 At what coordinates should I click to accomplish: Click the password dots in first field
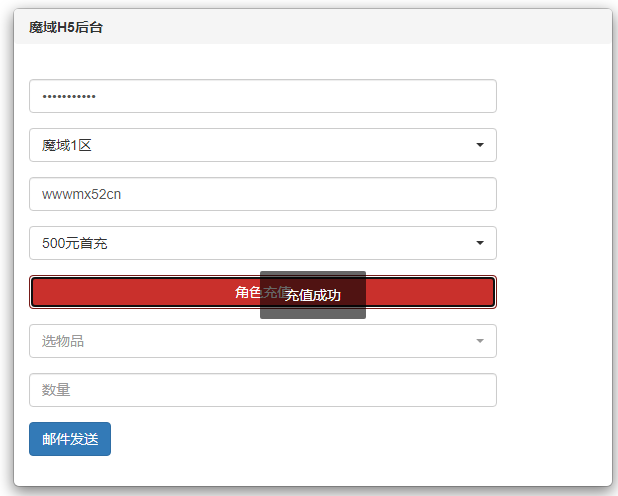point(69,97)
